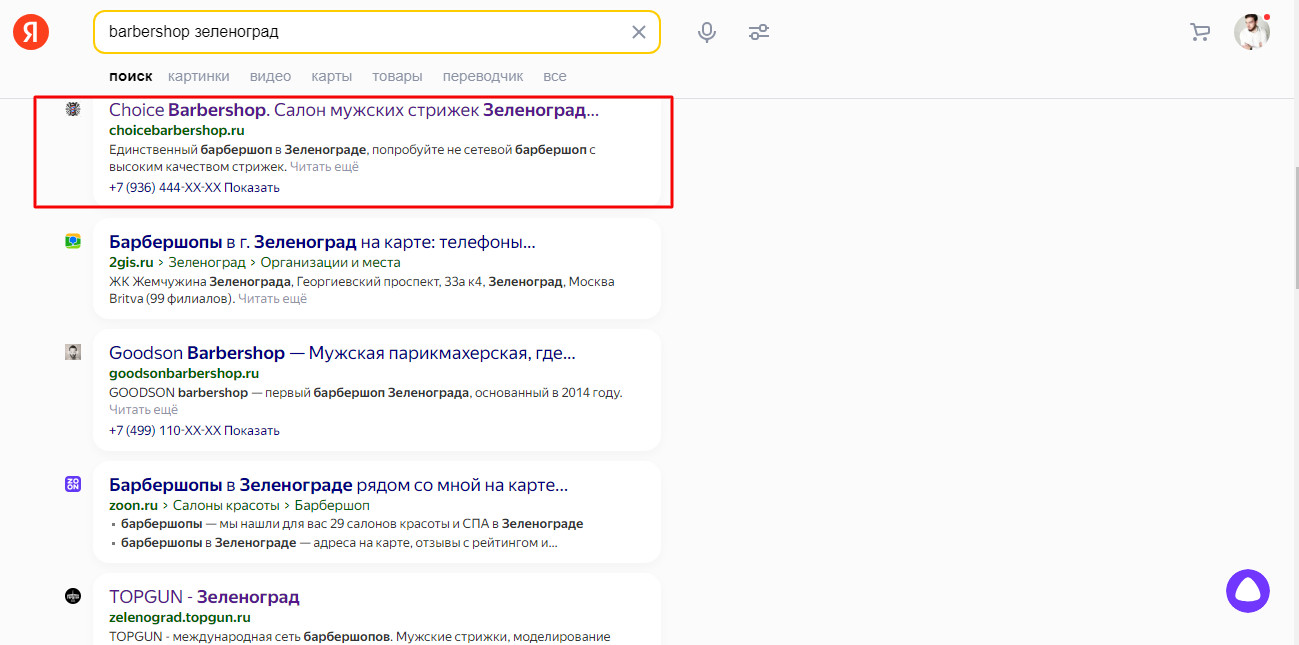Switch to the товары tab
Image resolution: width=1299 pixels, height=645 pixels.
pos(397,76)
